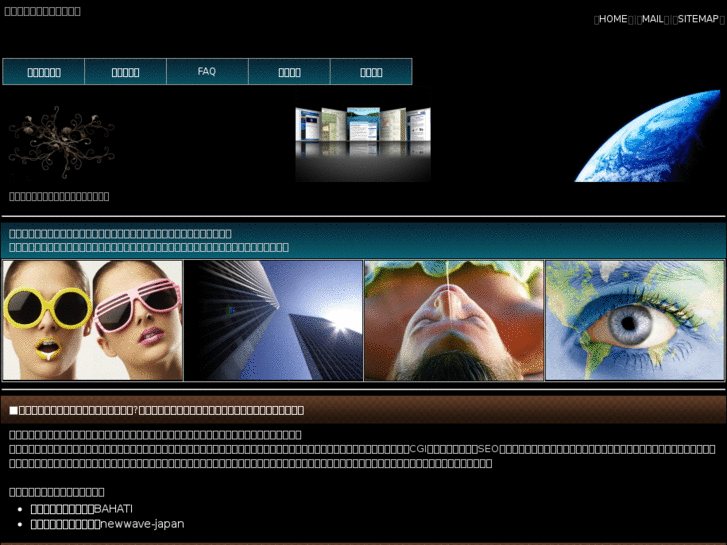Follow the BAHATI list link
Image resolution: width=727 pixels, height=545 pixels.
pyautogui.click(x=82, y=509)
